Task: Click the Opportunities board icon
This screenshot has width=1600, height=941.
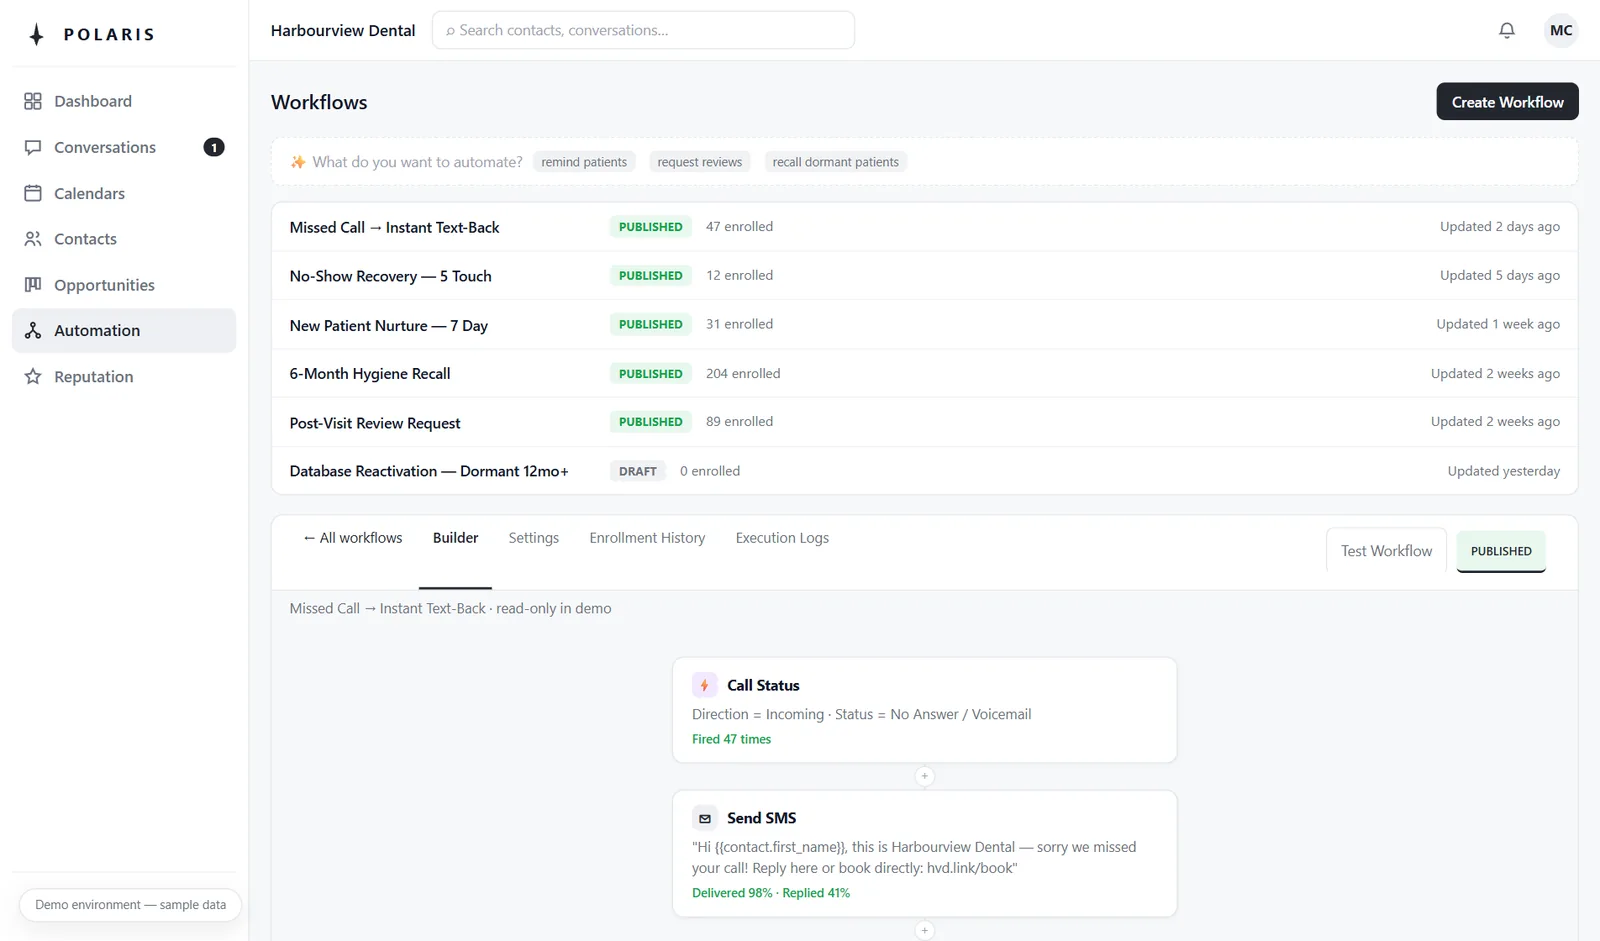Action: [33, 285]
